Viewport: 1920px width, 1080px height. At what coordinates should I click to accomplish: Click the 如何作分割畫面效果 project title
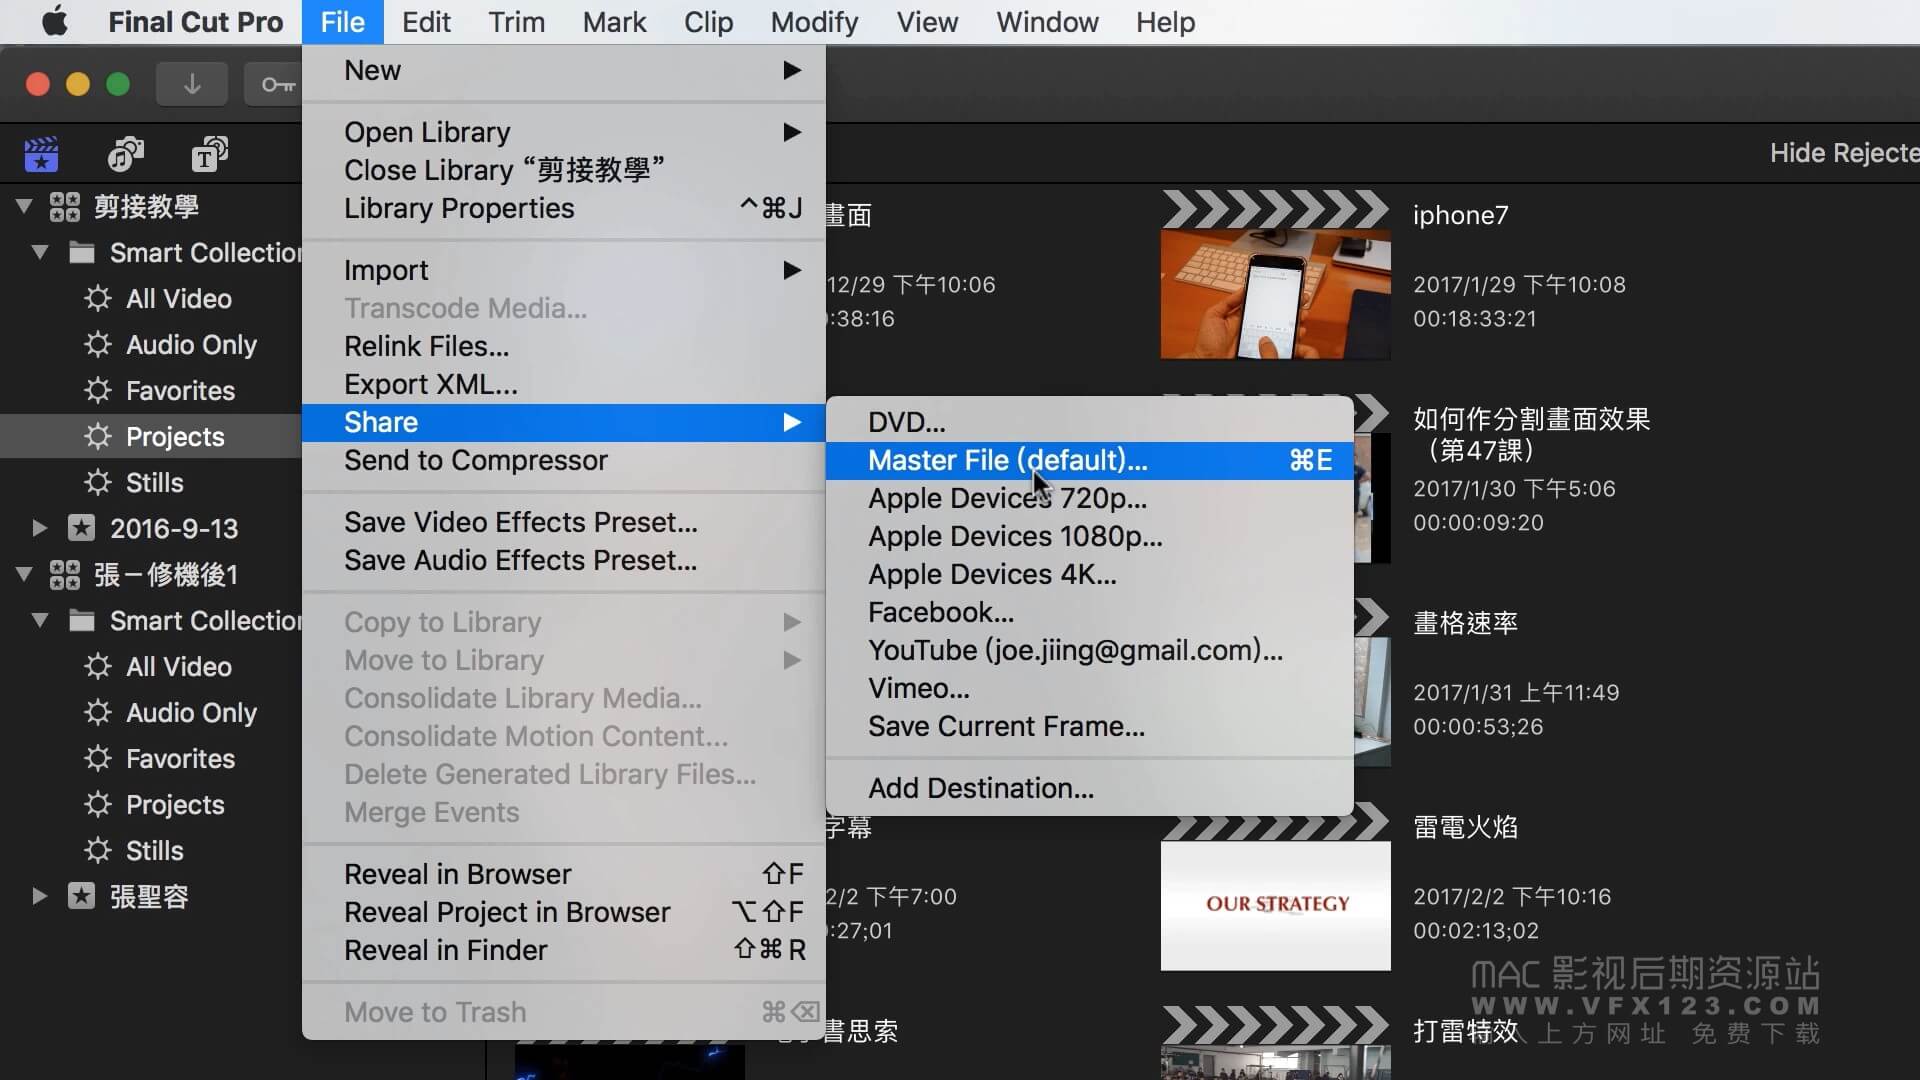1531,434
